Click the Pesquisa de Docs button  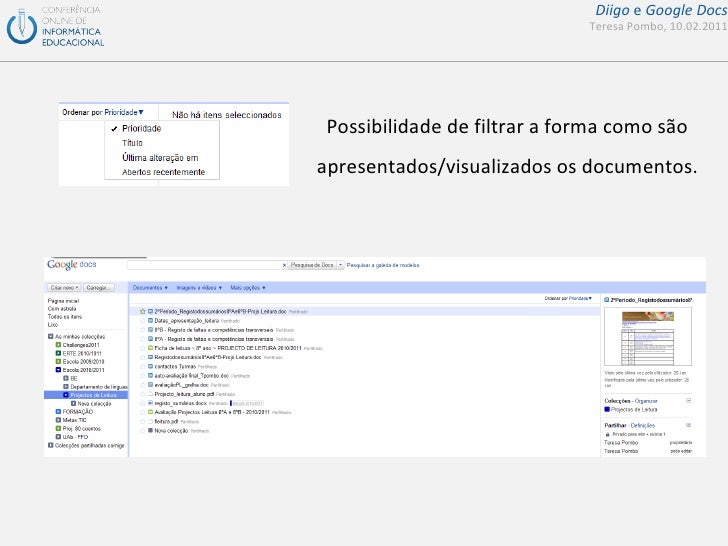click(x=312, y=265)
